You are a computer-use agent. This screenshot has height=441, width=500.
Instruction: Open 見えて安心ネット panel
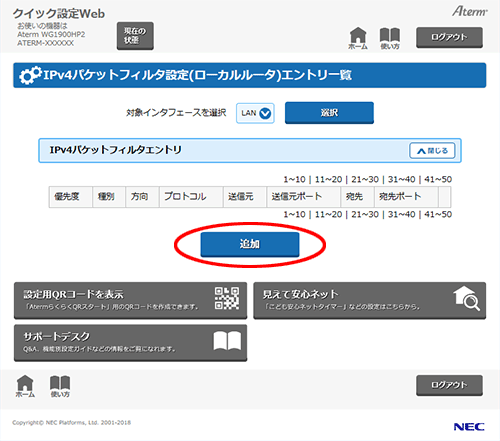click(x=370, y=300)
